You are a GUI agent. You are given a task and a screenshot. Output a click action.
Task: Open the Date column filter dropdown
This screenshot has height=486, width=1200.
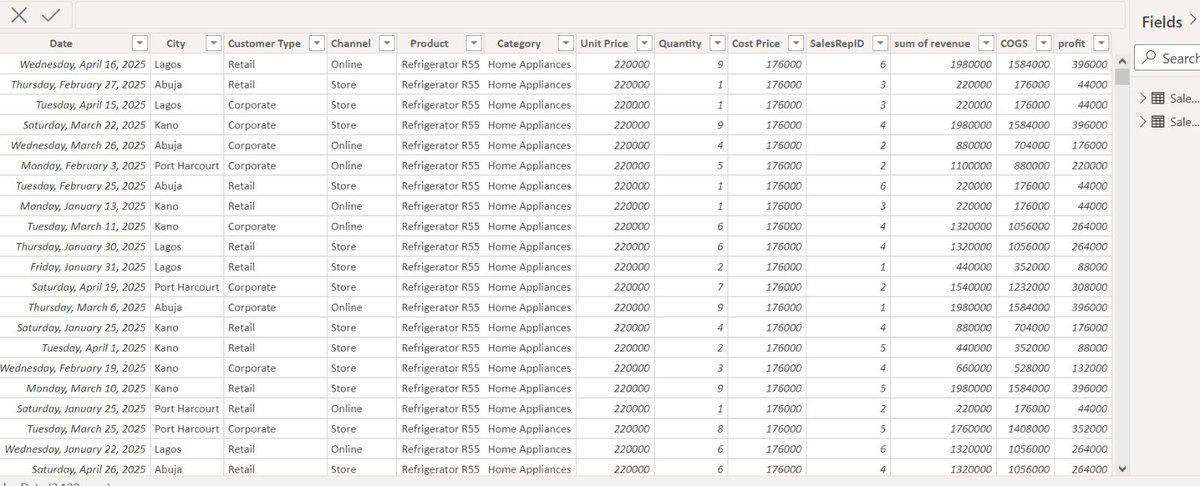click(x=140, y=43)
